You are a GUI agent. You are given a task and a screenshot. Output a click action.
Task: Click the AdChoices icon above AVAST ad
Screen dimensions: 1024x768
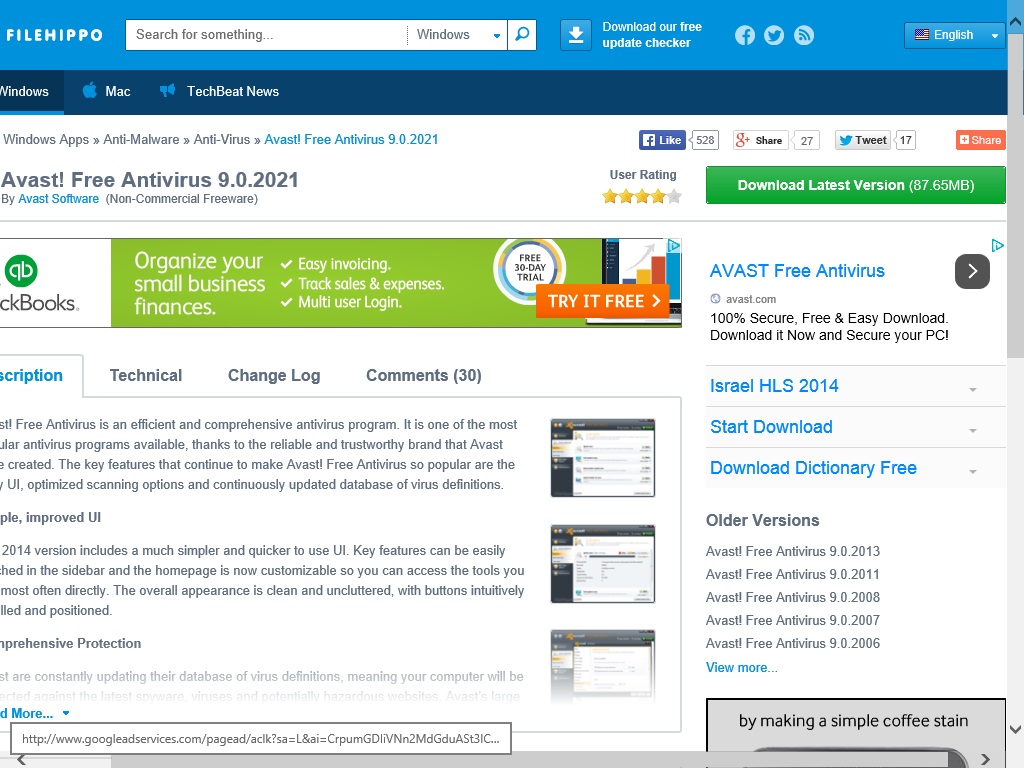[x=997, y=246]
